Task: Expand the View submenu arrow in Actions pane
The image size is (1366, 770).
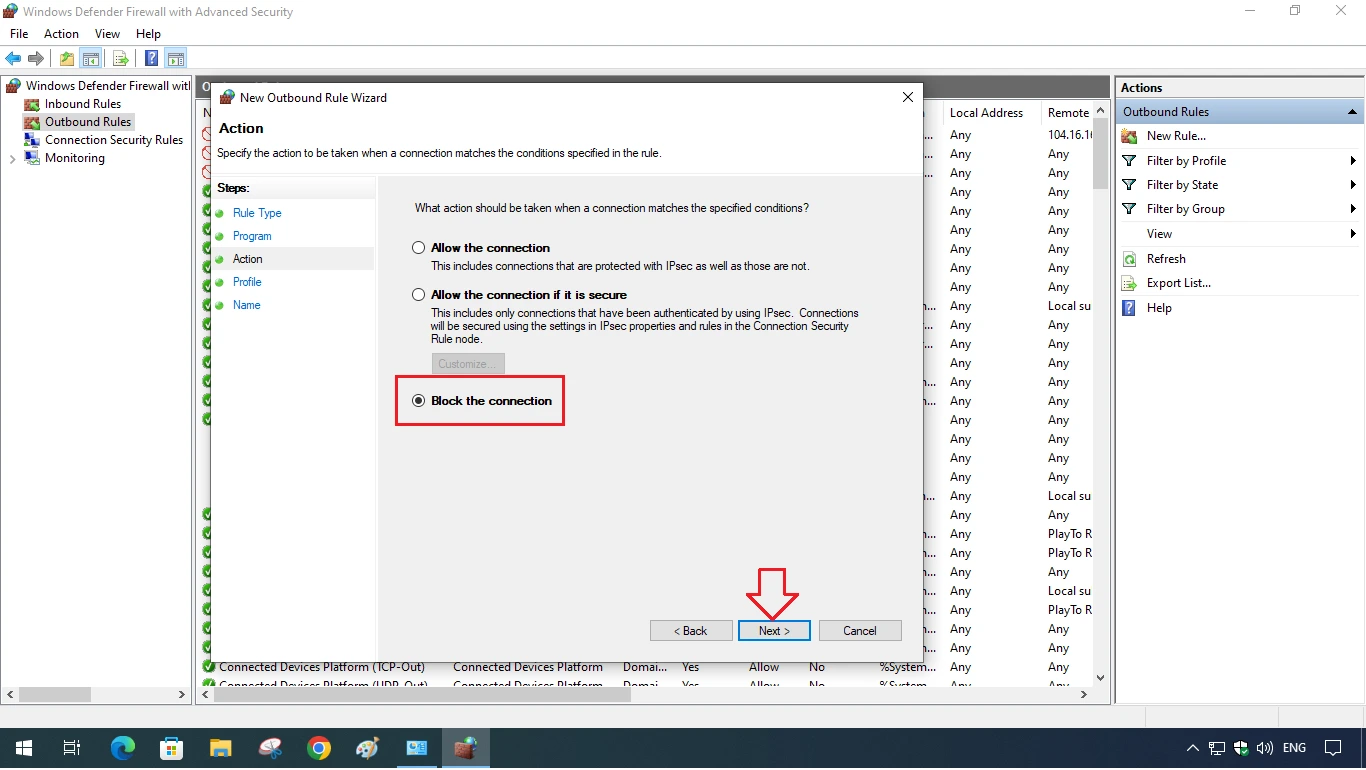Action: [1352, 234]
